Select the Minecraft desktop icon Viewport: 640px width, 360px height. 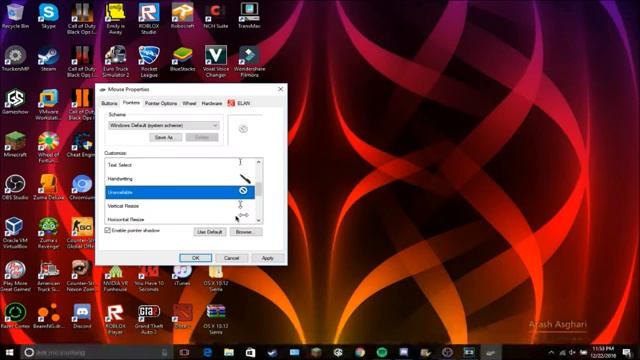coord(15,144)
